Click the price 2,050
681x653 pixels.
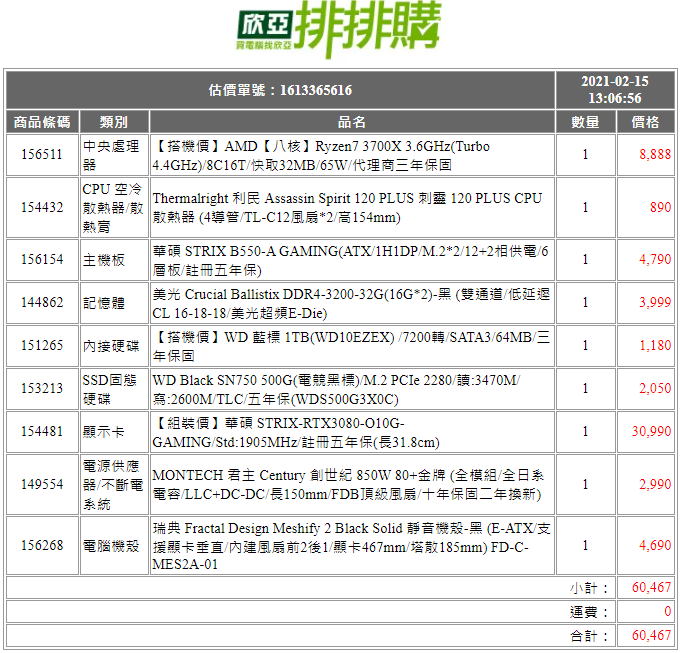tap(655, 388)
